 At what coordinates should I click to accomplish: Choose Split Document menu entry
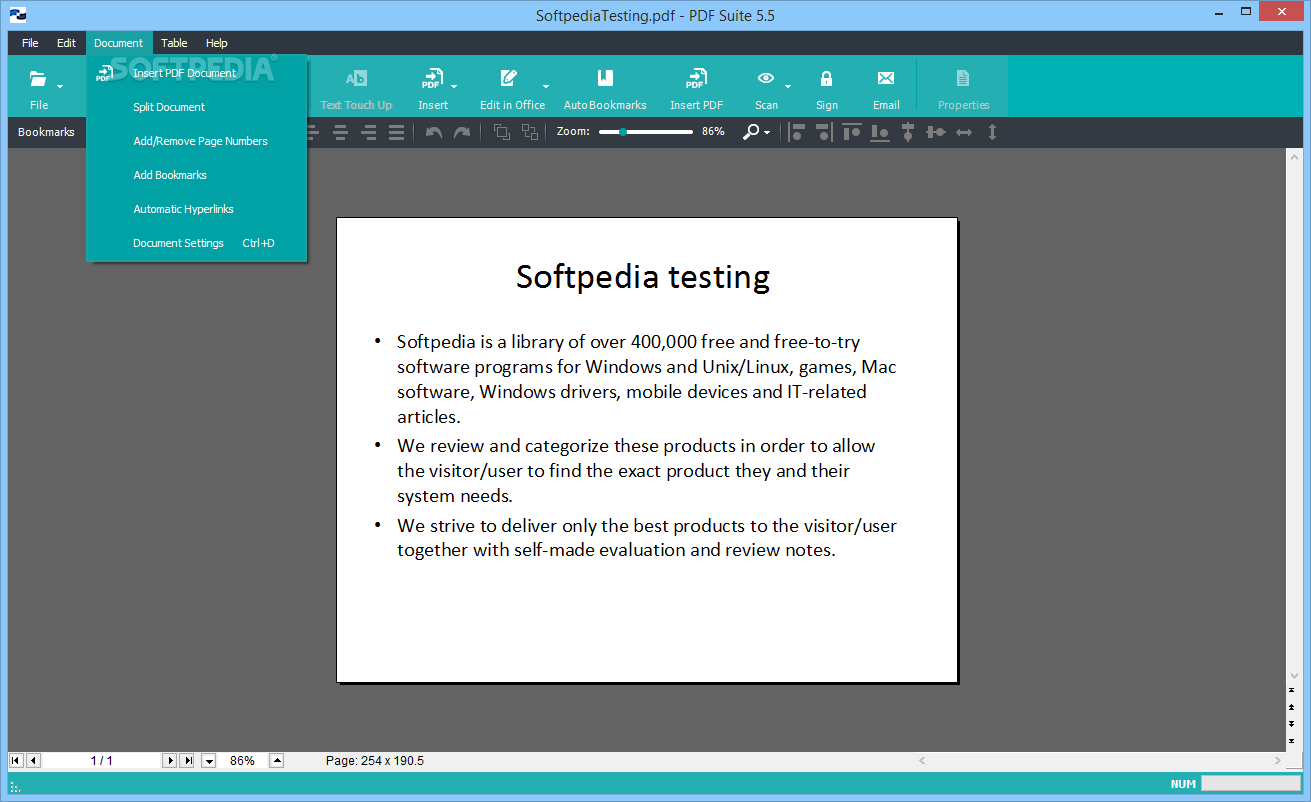196,107
